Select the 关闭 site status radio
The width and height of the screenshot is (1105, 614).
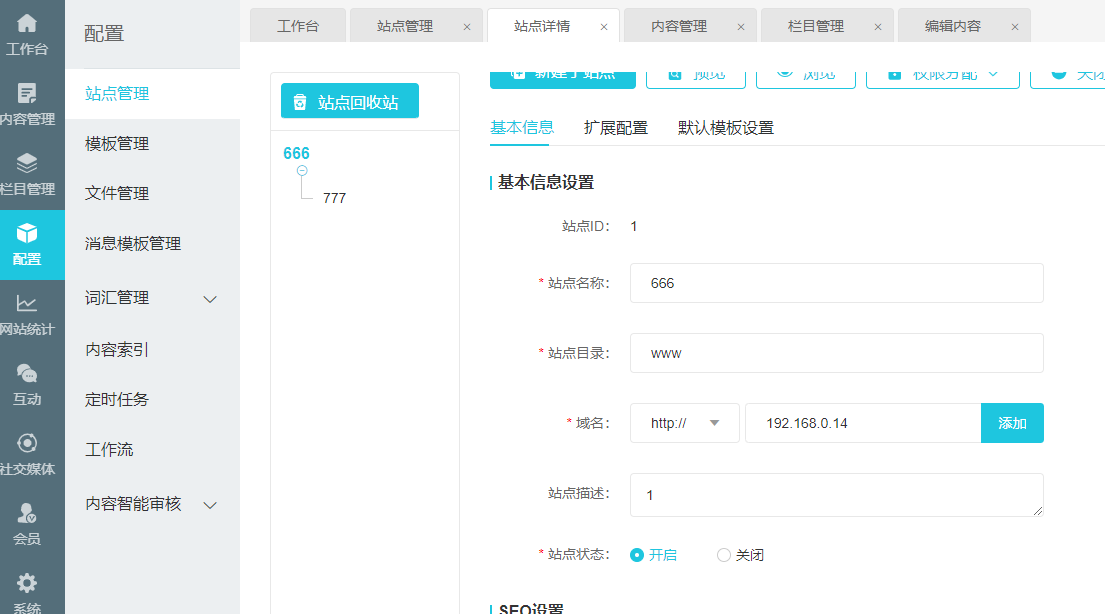pos(724,555)
